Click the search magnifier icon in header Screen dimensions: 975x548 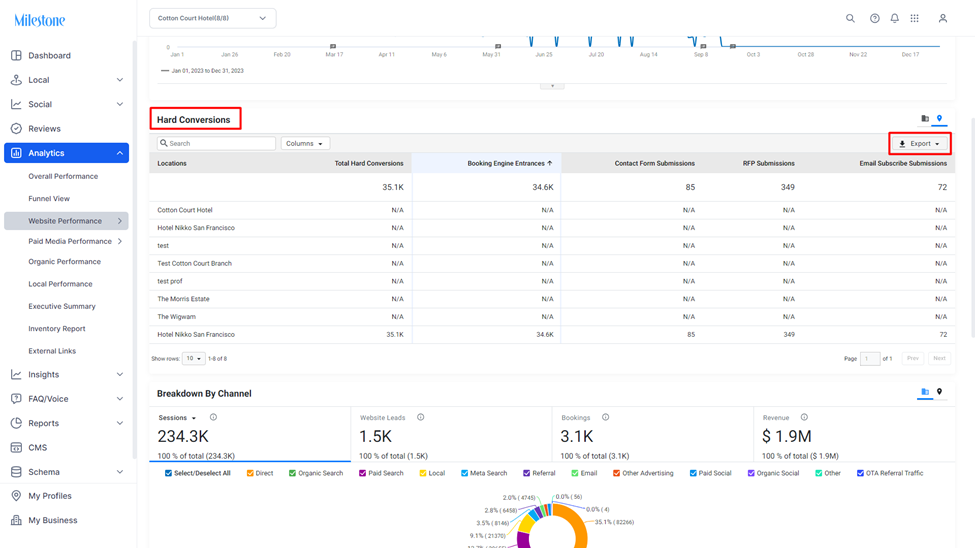click(x=850, y=18)
